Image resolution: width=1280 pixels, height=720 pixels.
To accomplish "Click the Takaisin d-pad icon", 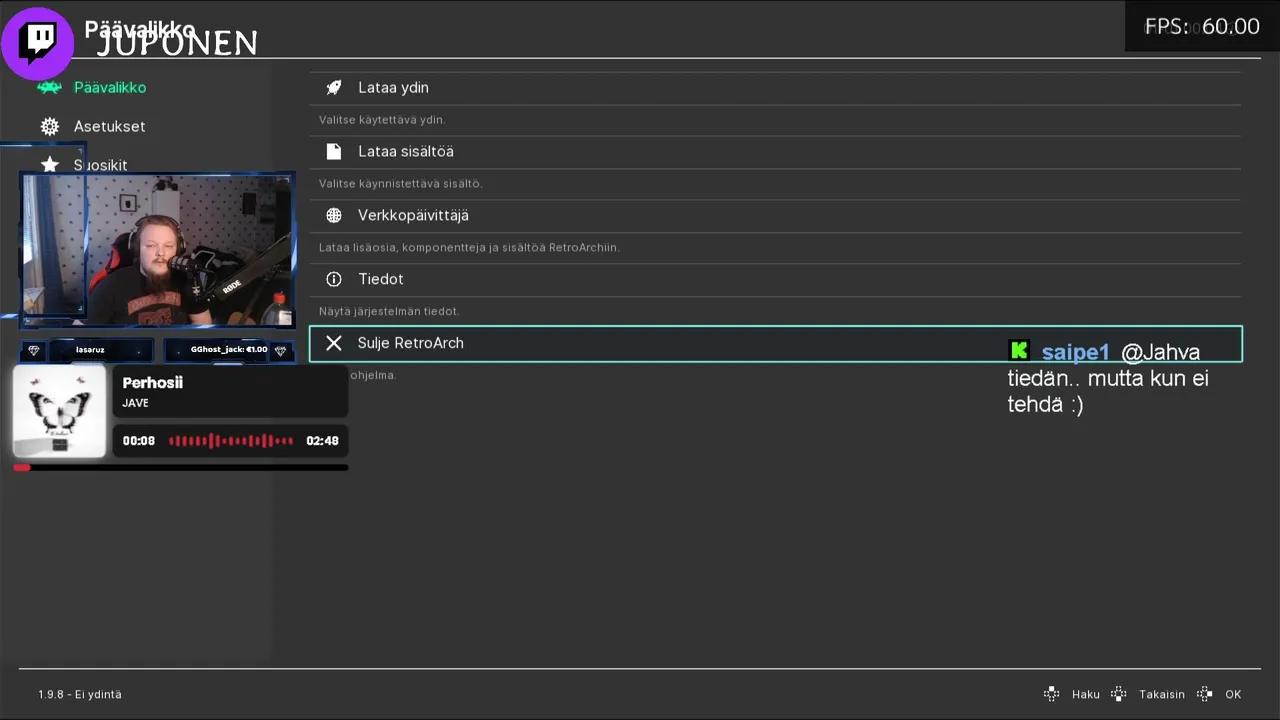I will (1119, 694).
